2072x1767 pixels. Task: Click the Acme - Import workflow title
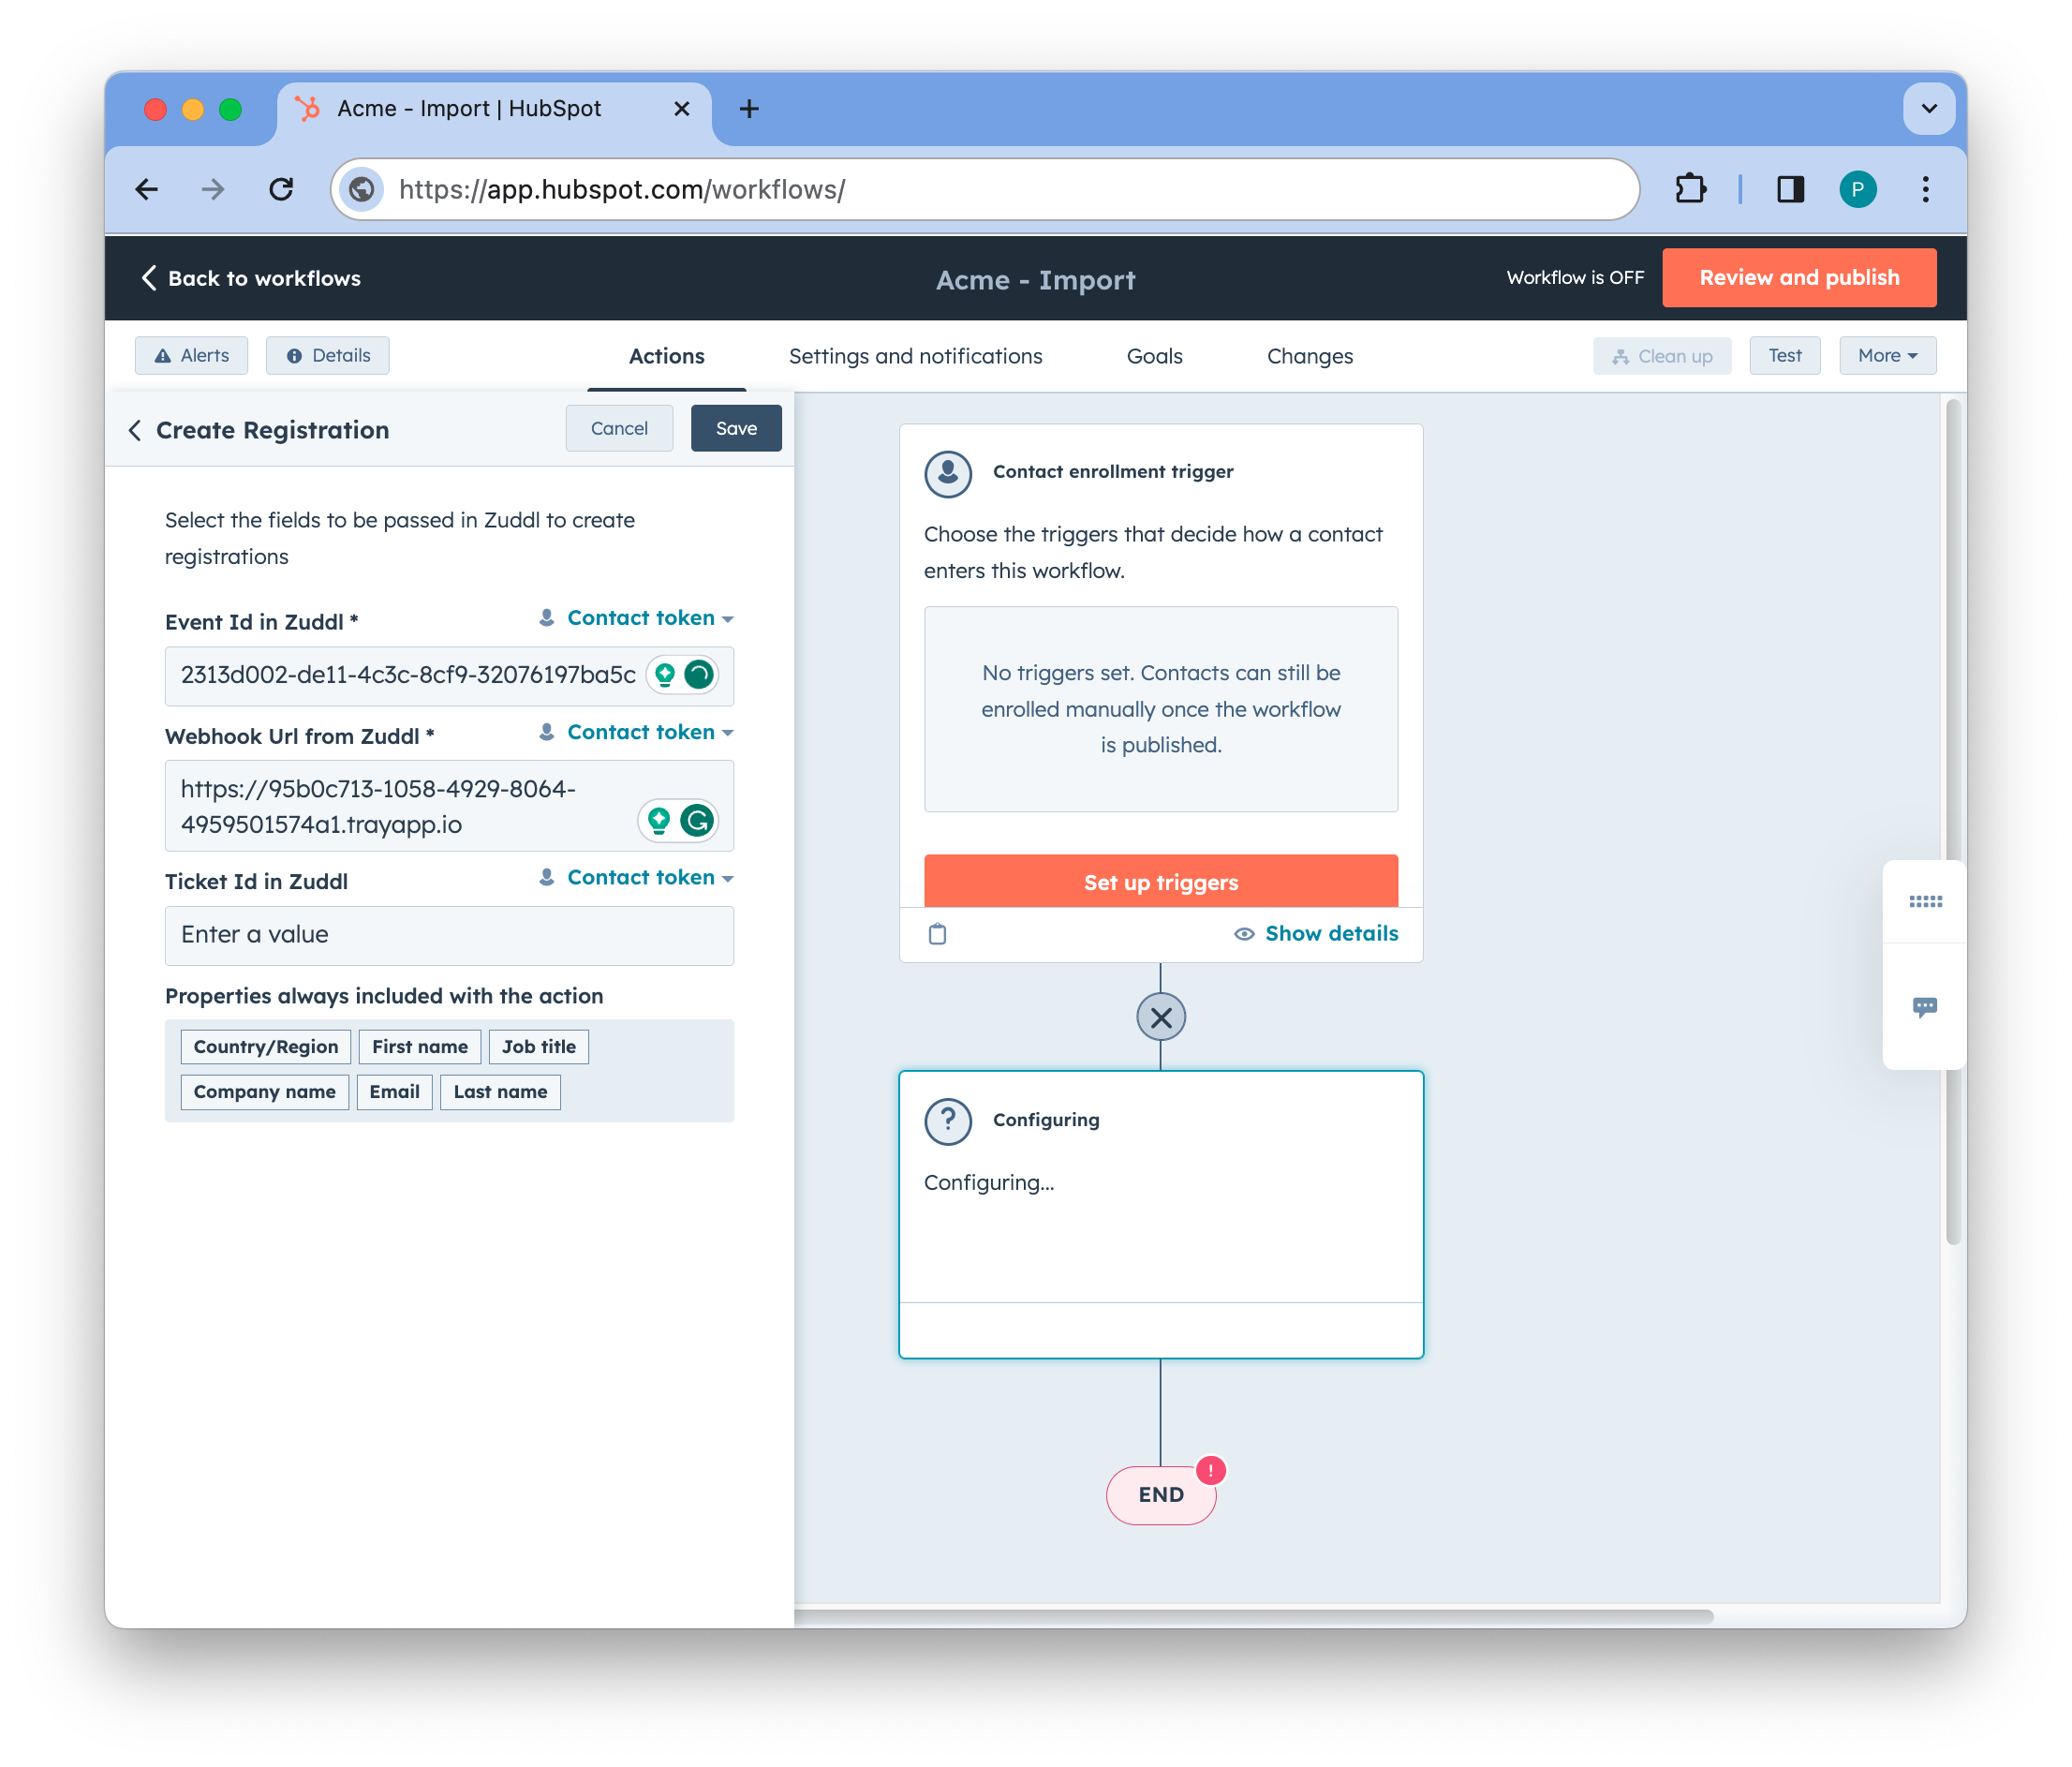click(1036, 280)
